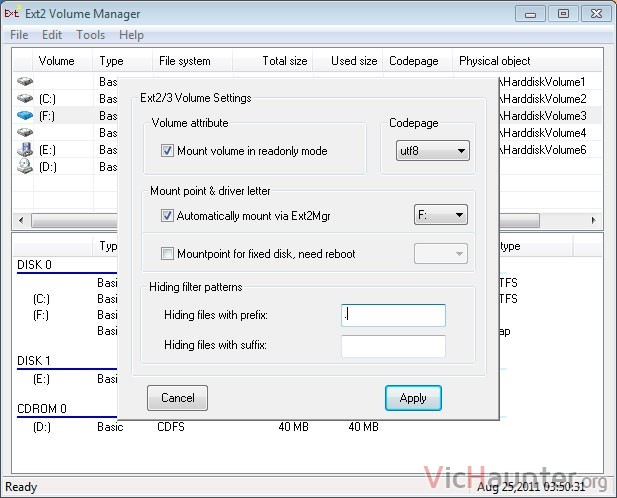The width and height of the screenshot is (617, 498).
Task: Click the Ready status bar text
Action: tap(21, 487)
